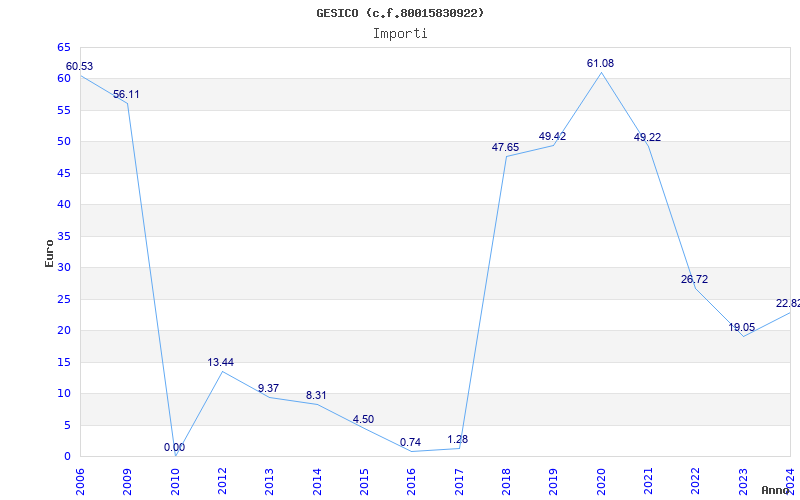Screen dimensions: 800x500
Task: Select data label 9.37
Action: click(268, 388)
